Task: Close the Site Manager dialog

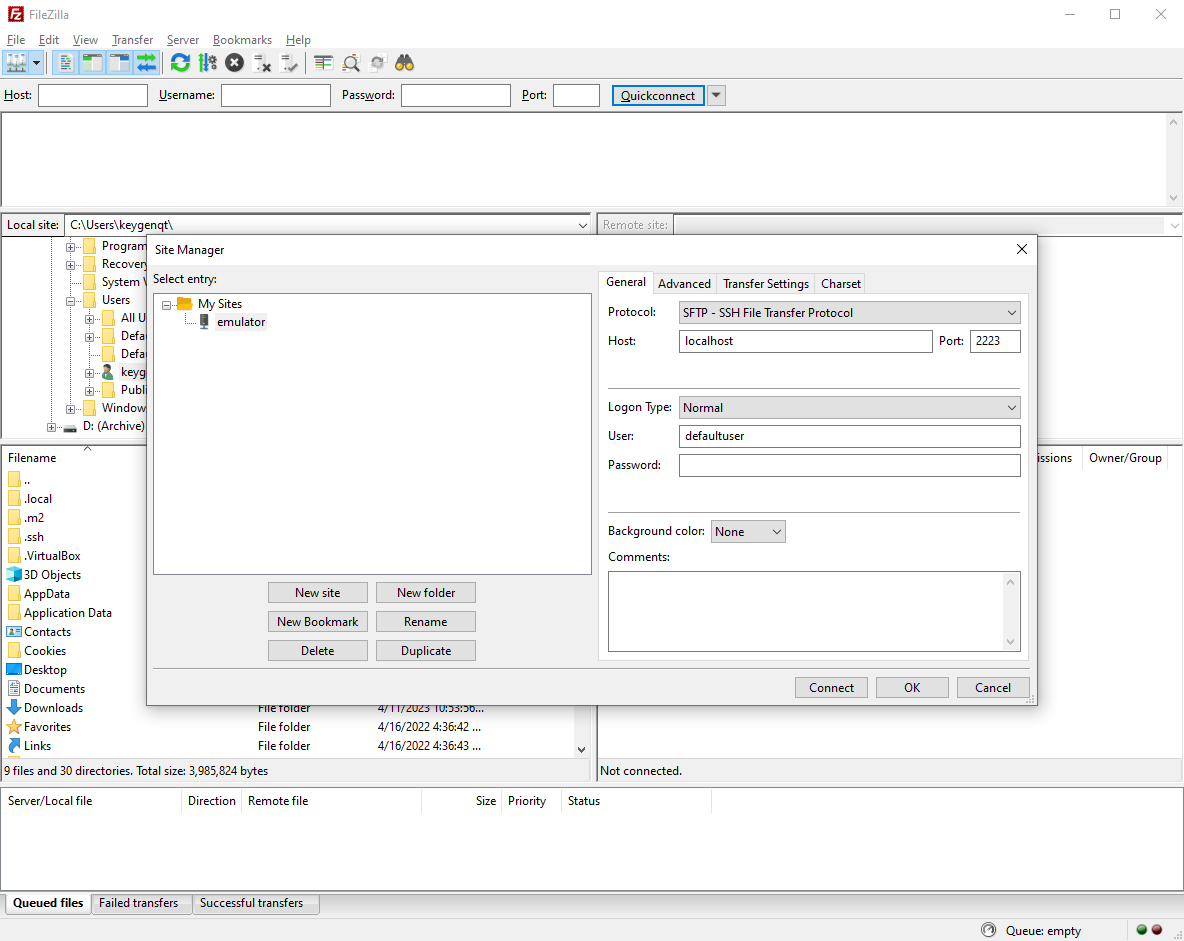Action: 1022,249
